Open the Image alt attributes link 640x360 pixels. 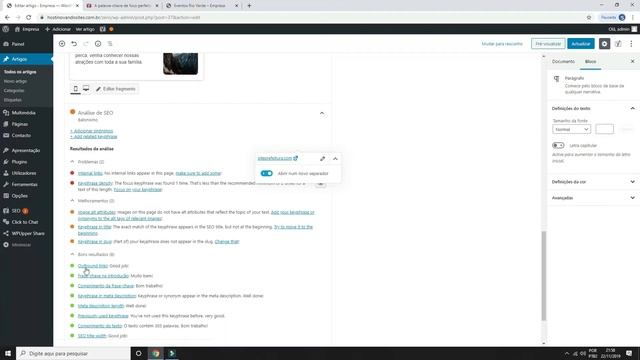pos(97,212)
